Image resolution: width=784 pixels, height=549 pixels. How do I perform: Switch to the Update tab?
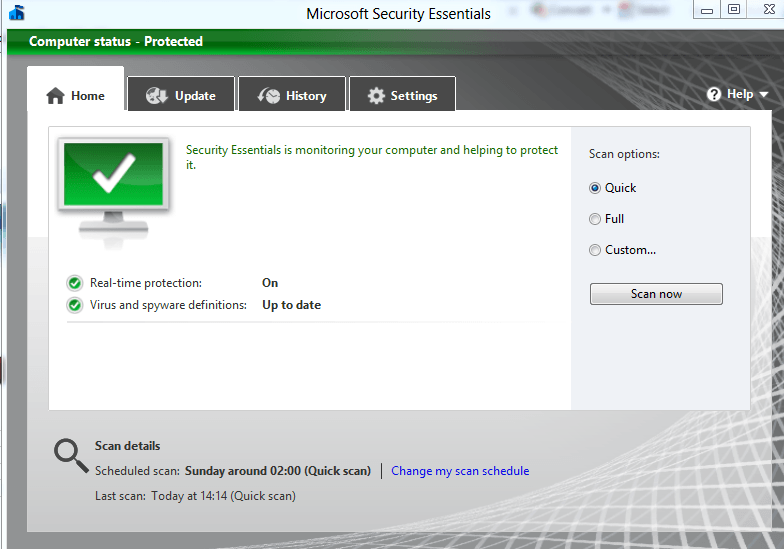pos(181,96)
